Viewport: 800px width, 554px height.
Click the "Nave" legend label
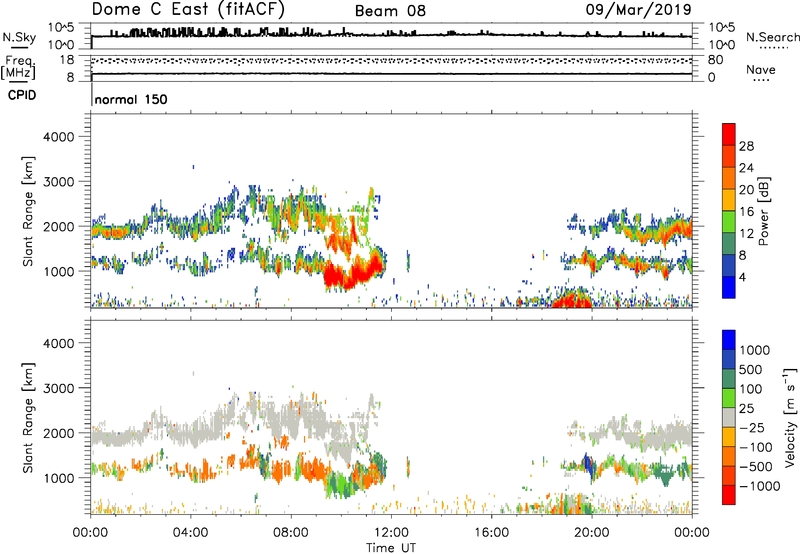click(x=761, y=69)
